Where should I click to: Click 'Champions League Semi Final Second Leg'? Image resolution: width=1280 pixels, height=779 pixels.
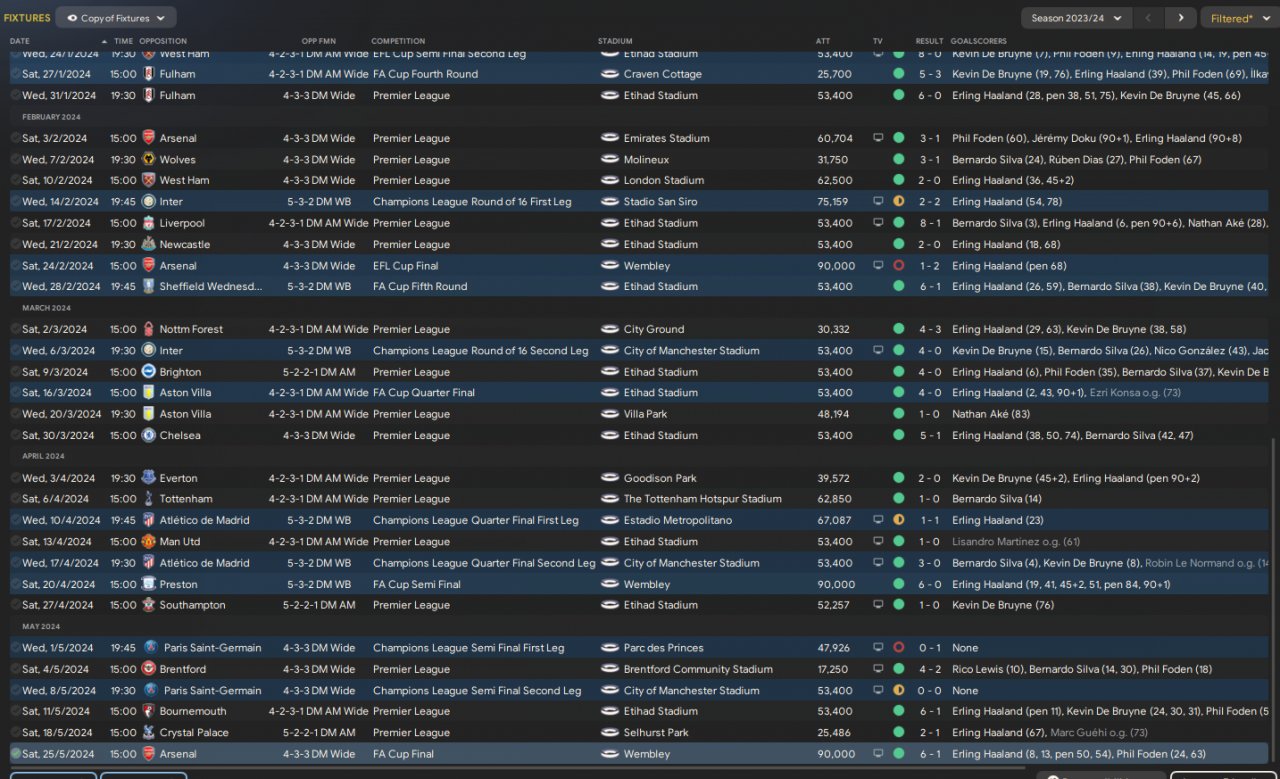click(x=477, y=690)
